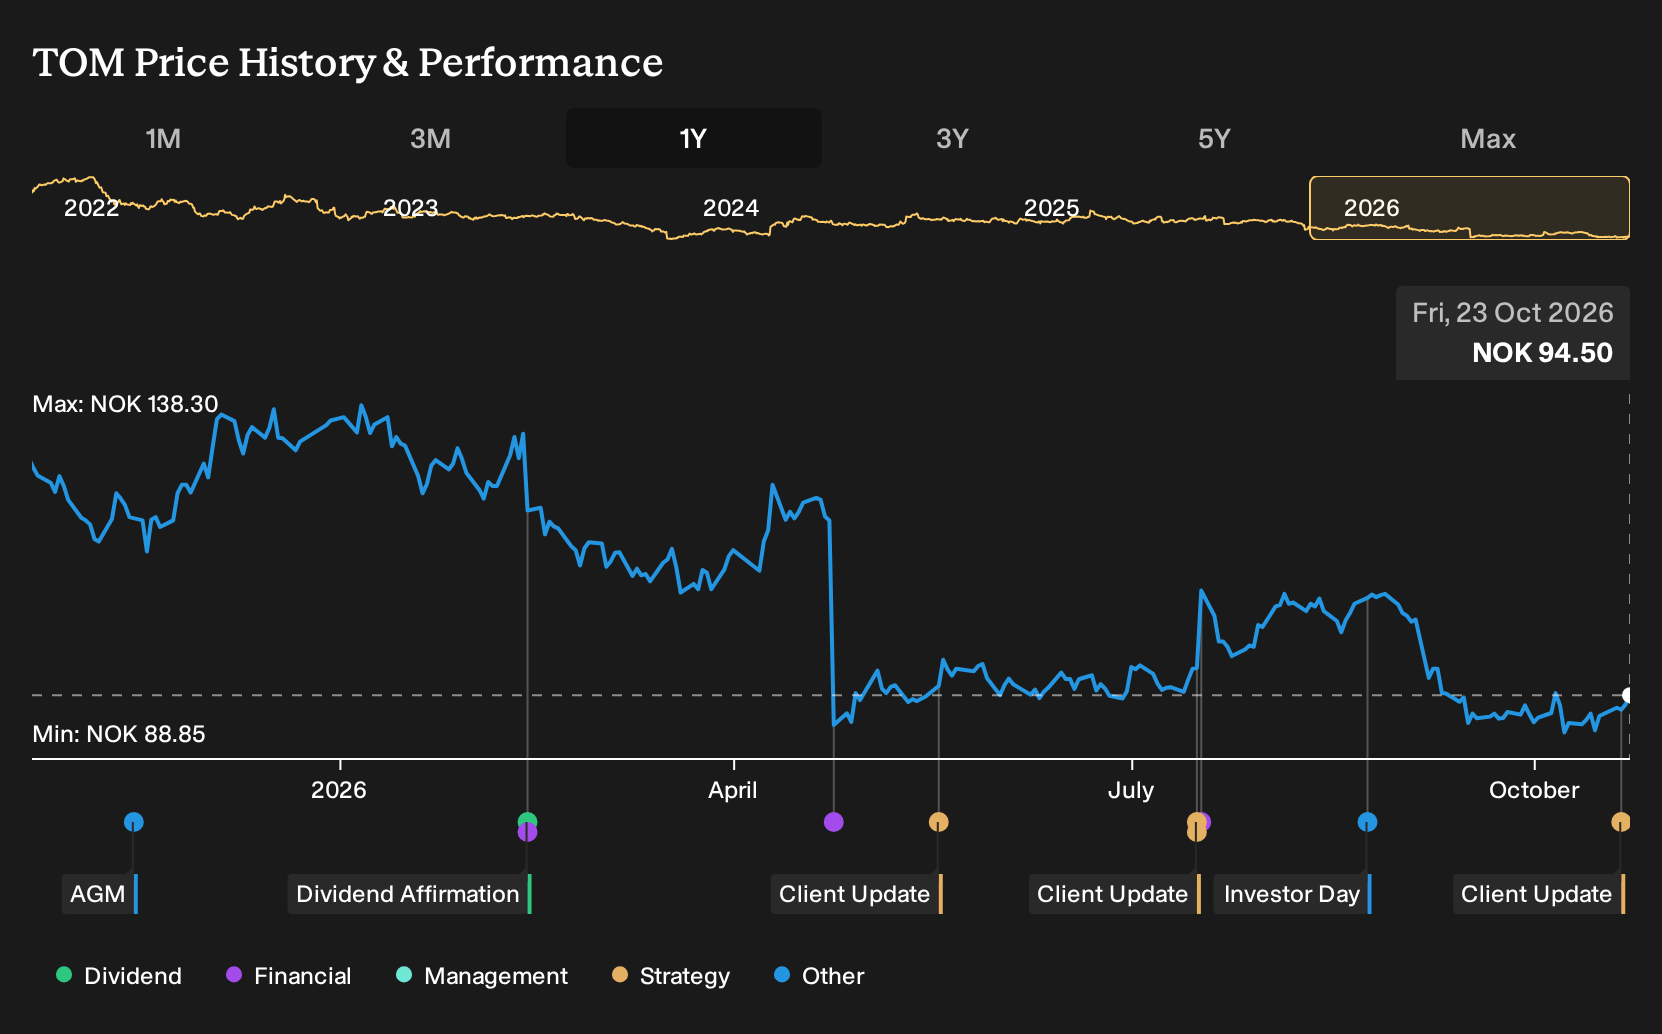This screenshot has height=1034, width=1662.
Task: Click the purple Financial dot near April
Action: 834,822
